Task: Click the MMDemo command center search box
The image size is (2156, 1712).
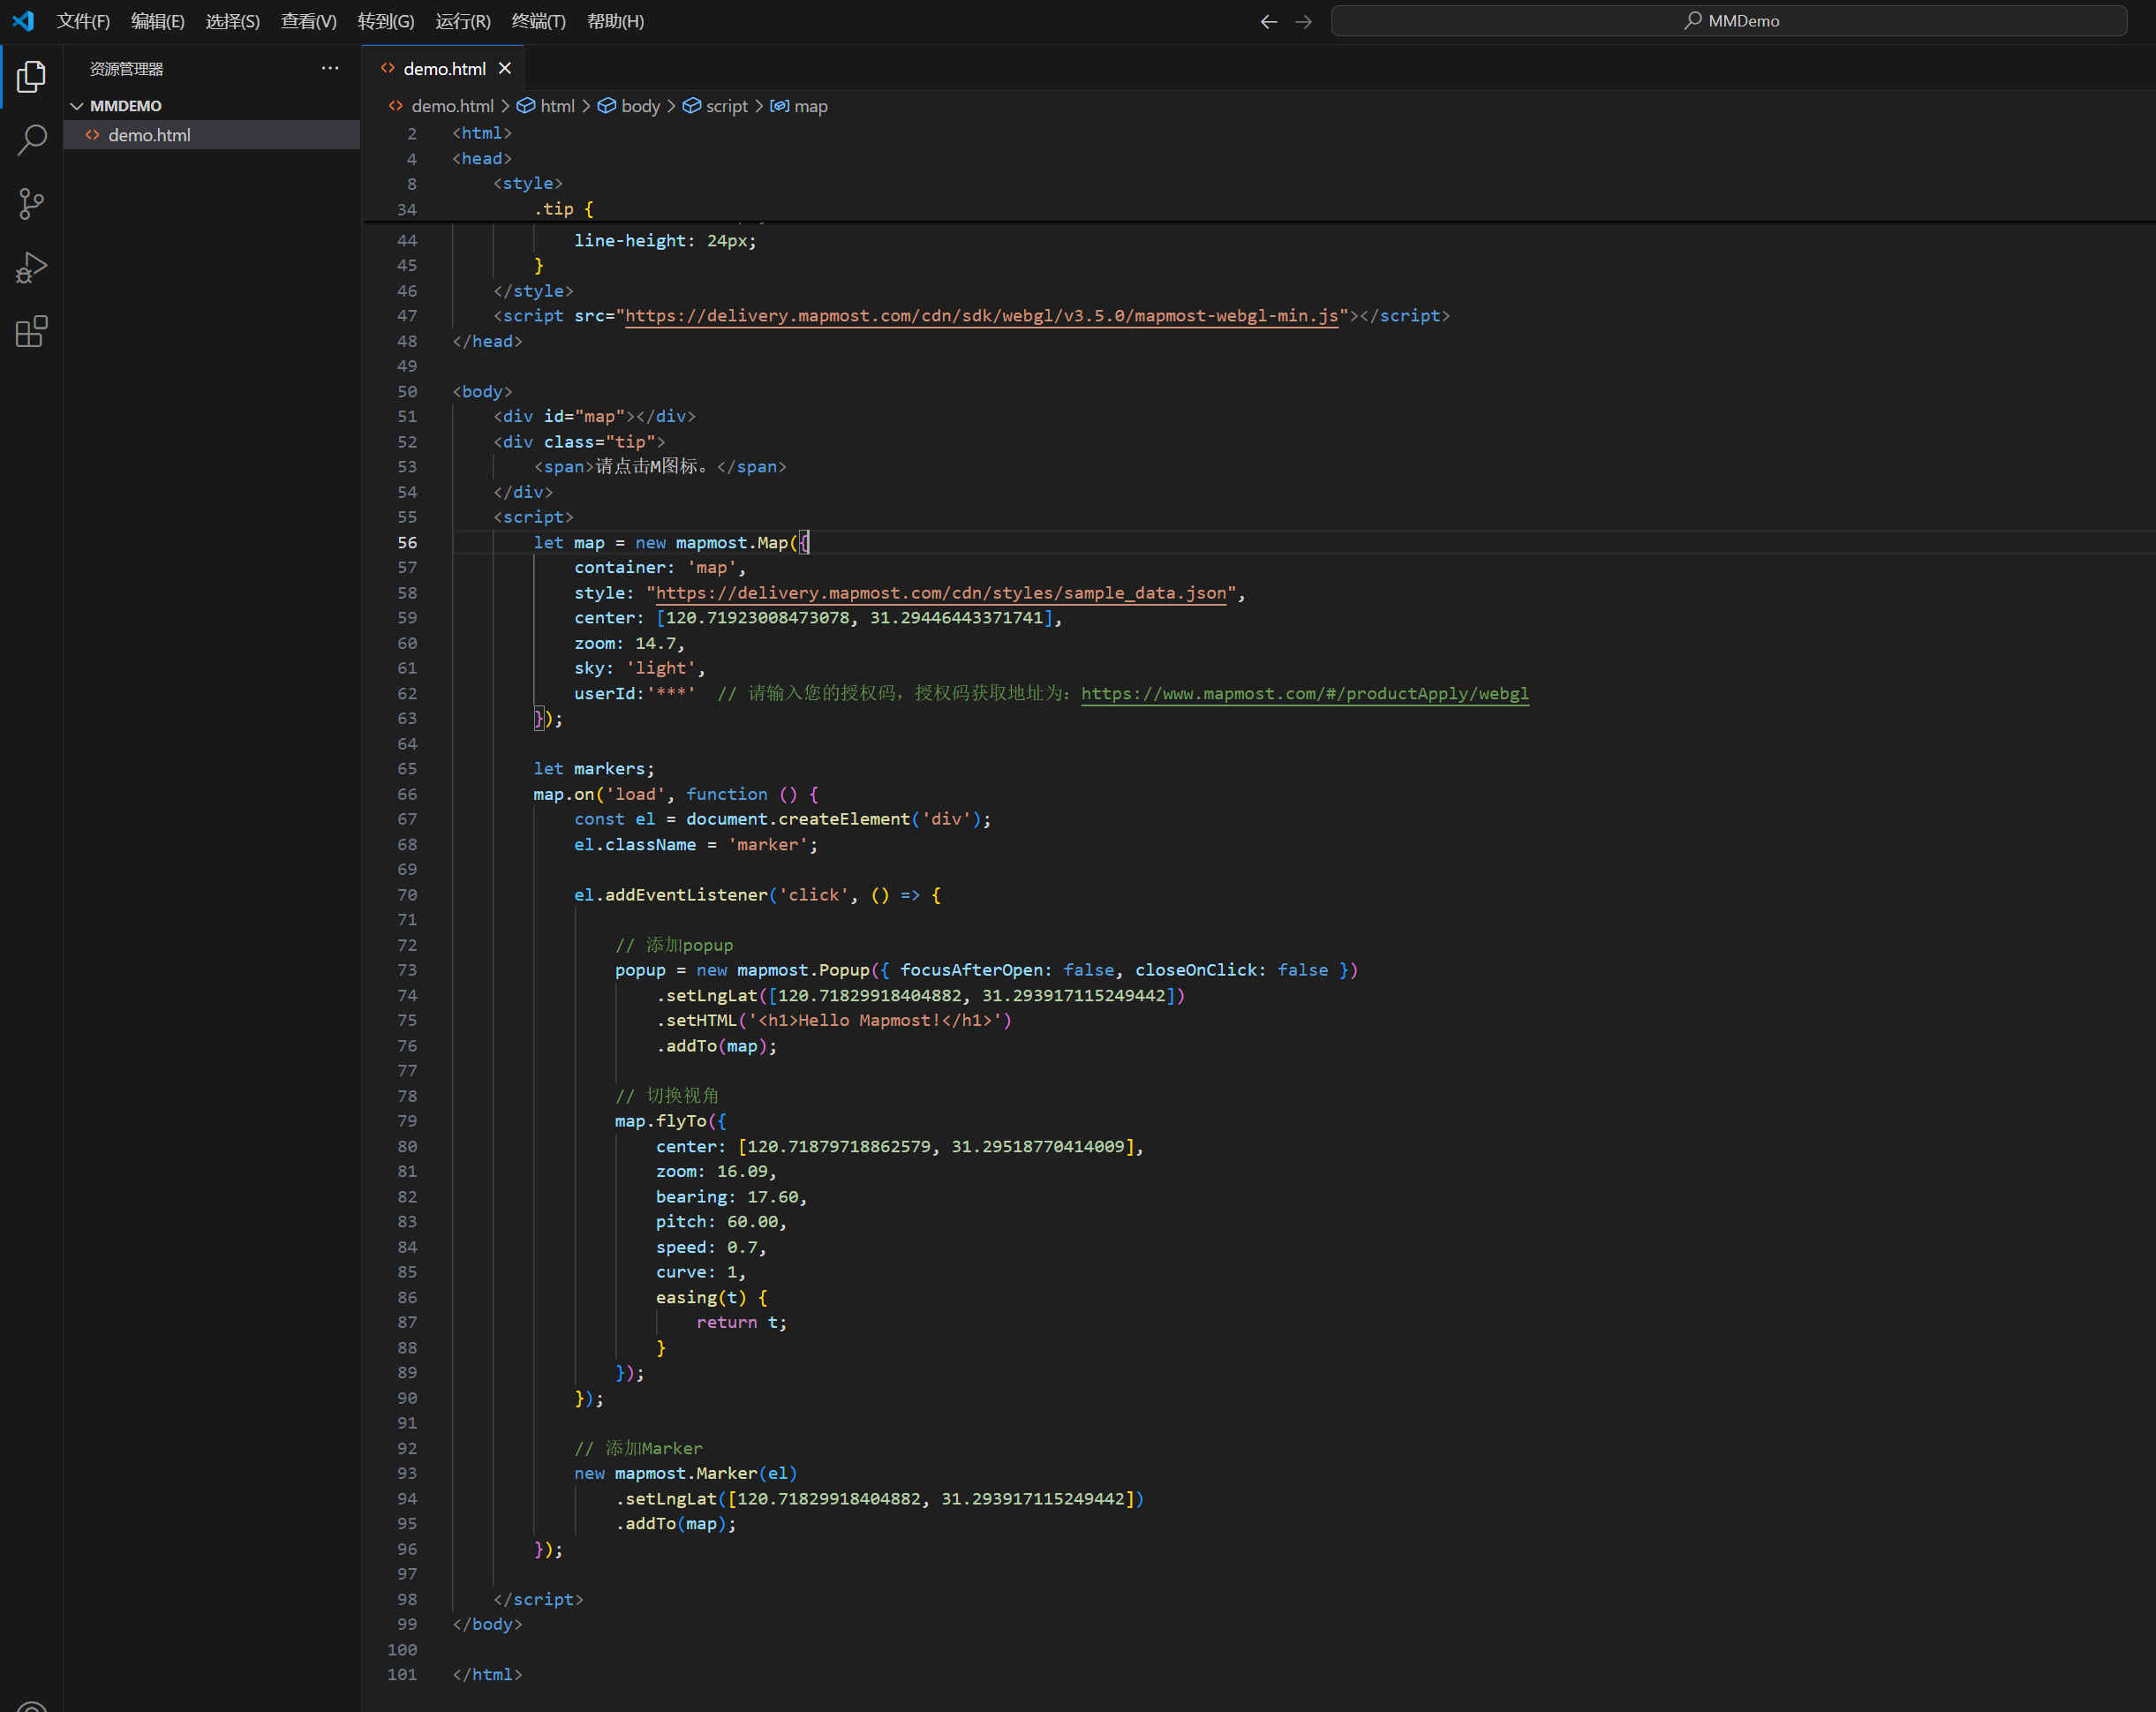Action: tap(1729, 21)
